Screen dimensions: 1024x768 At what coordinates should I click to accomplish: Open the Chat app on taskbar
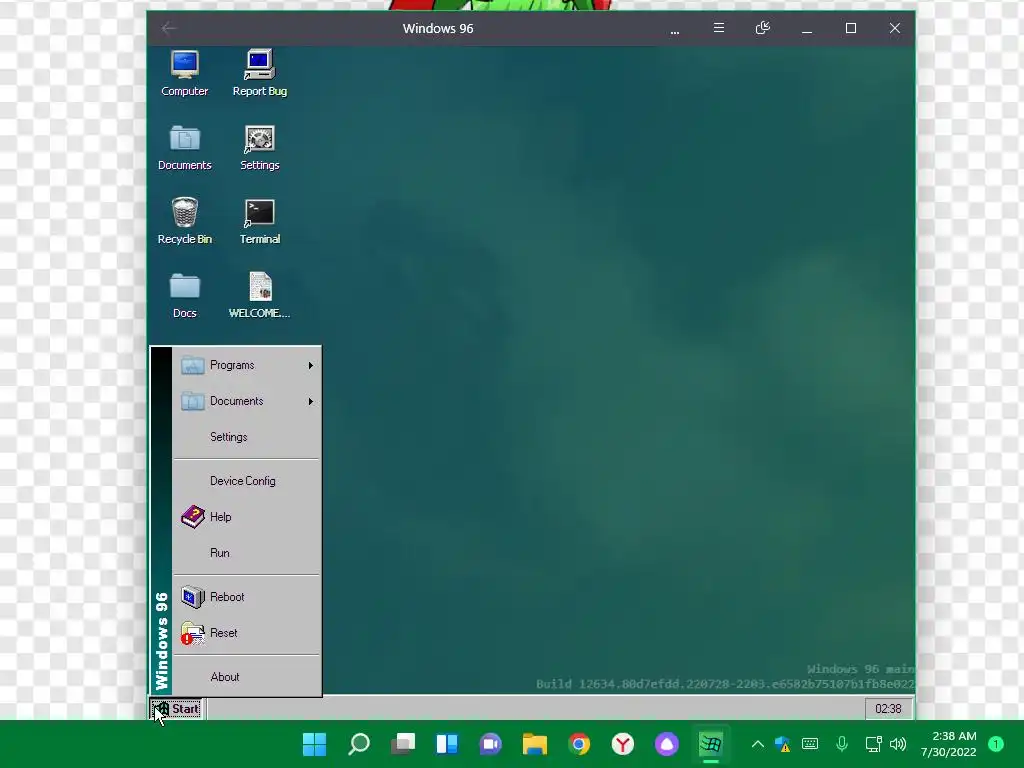[490, 744]
